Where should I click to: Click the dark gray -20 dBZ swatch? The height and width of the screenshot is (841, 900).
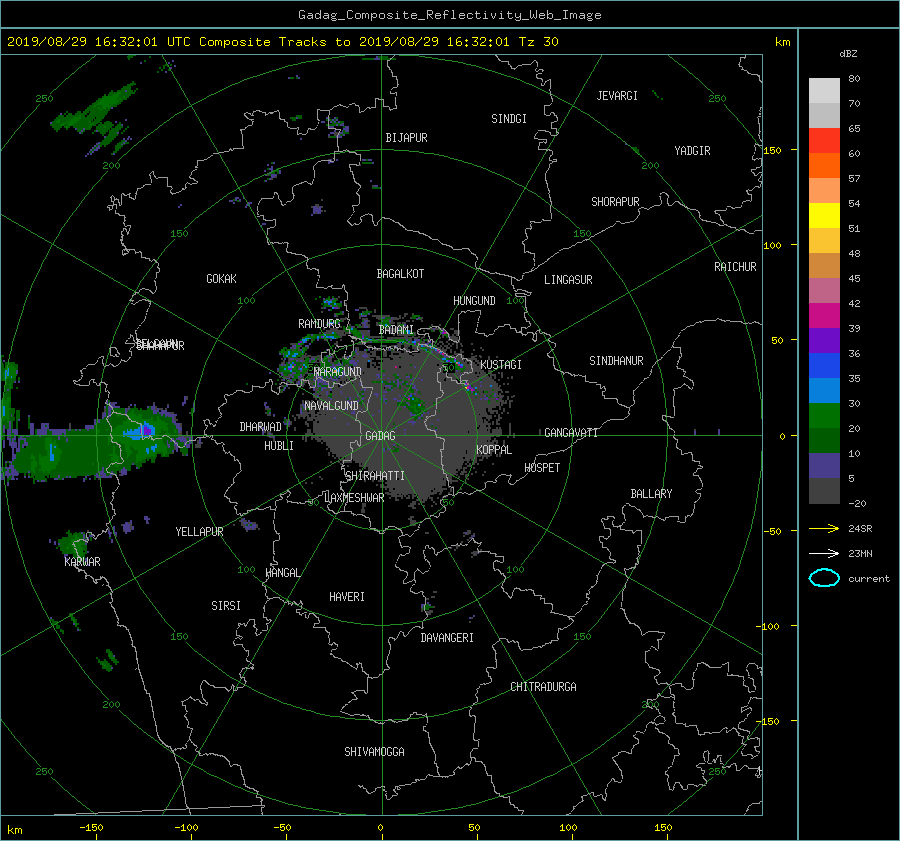point(824,491)
